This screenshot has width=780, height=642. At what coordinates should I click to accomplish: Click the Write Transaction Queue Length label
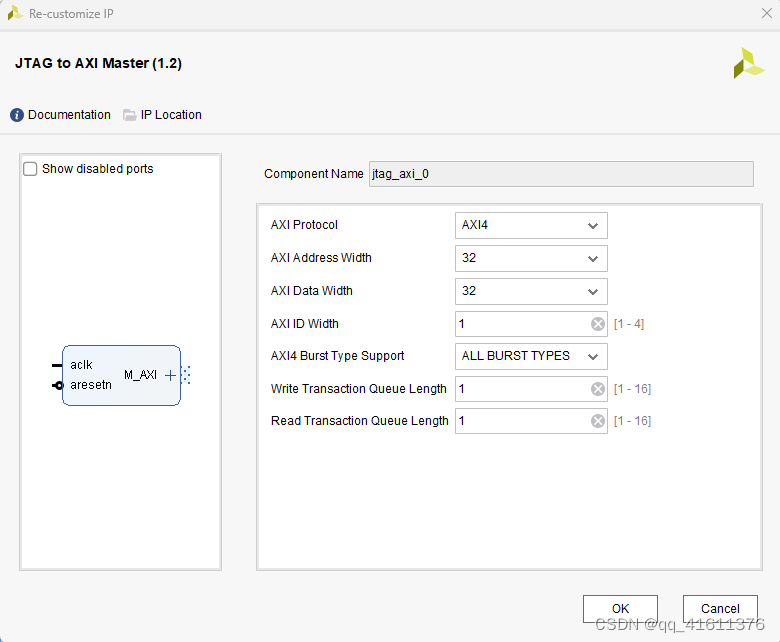tap(359, 389)
